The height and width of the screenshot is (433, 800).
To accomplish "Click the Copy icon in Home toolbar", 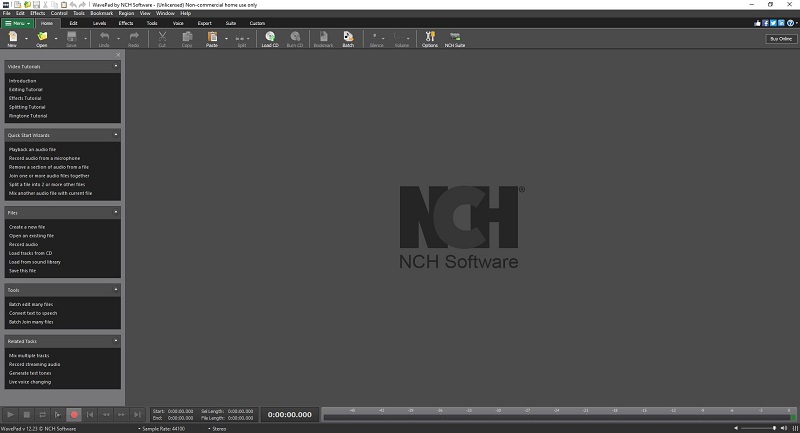I will [x=187, y=36].
